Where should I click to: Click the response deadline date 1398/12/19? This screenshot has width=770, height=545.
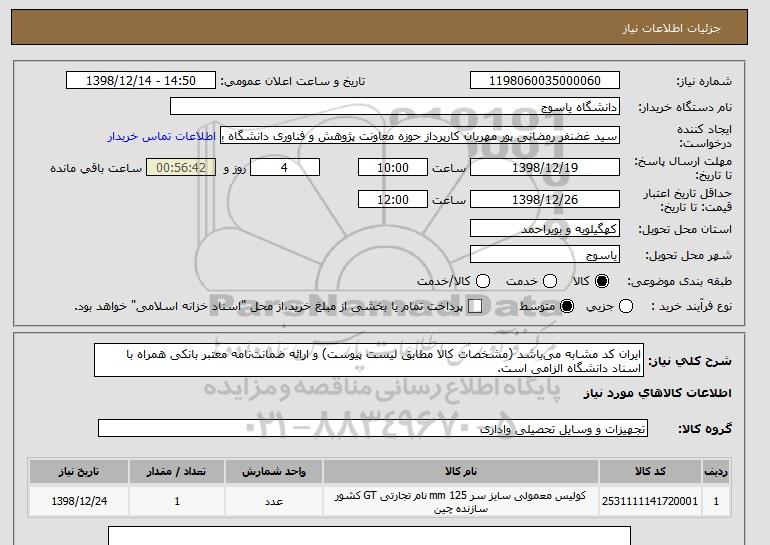click(x=545, y=167)
